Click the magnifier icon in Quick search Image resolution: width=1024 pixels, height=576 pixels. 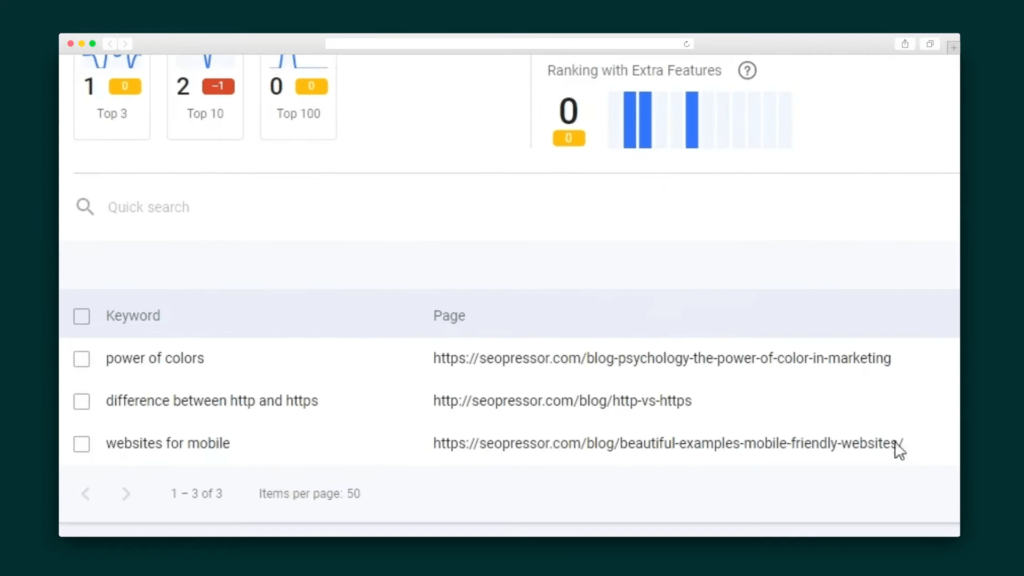pyautogui.click(x=85, y=207)
